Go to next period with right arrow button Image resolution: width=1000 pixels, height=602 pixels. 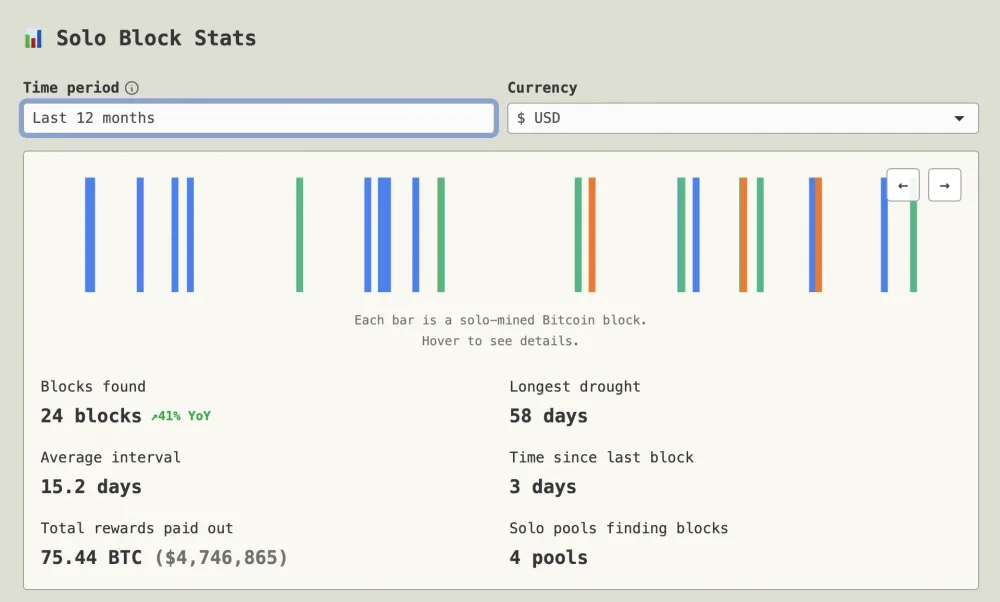[945, 186]
